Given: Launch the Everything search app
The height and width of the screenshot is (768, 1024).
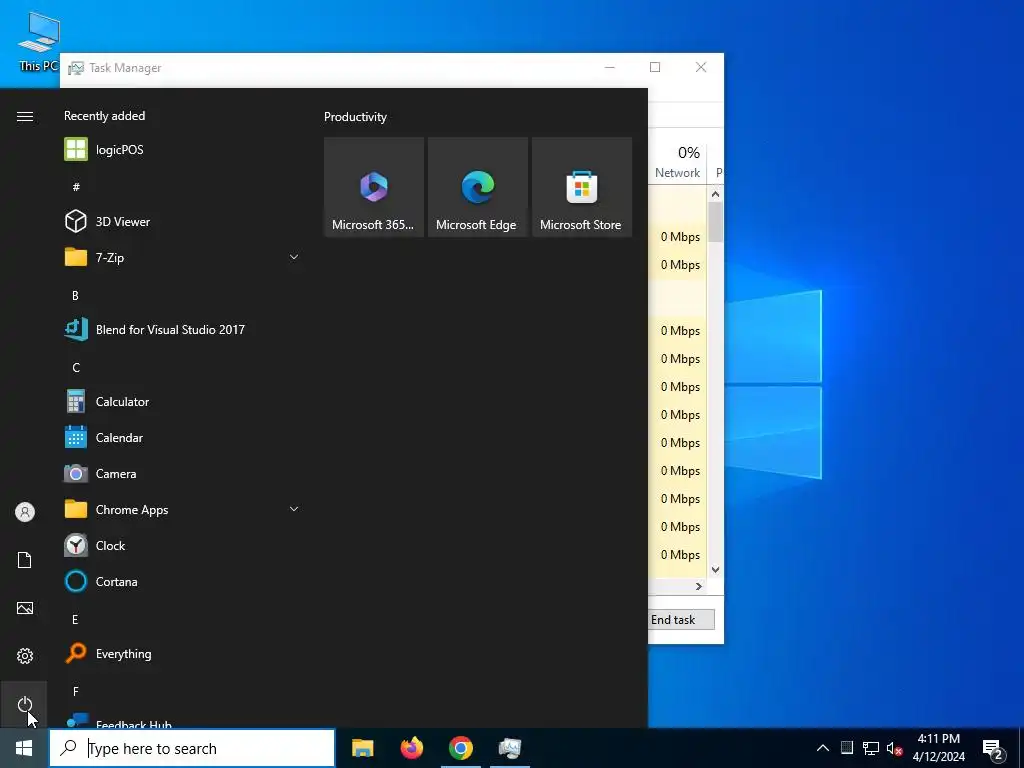Looking at the screenshot, I should tap(183, 654).
